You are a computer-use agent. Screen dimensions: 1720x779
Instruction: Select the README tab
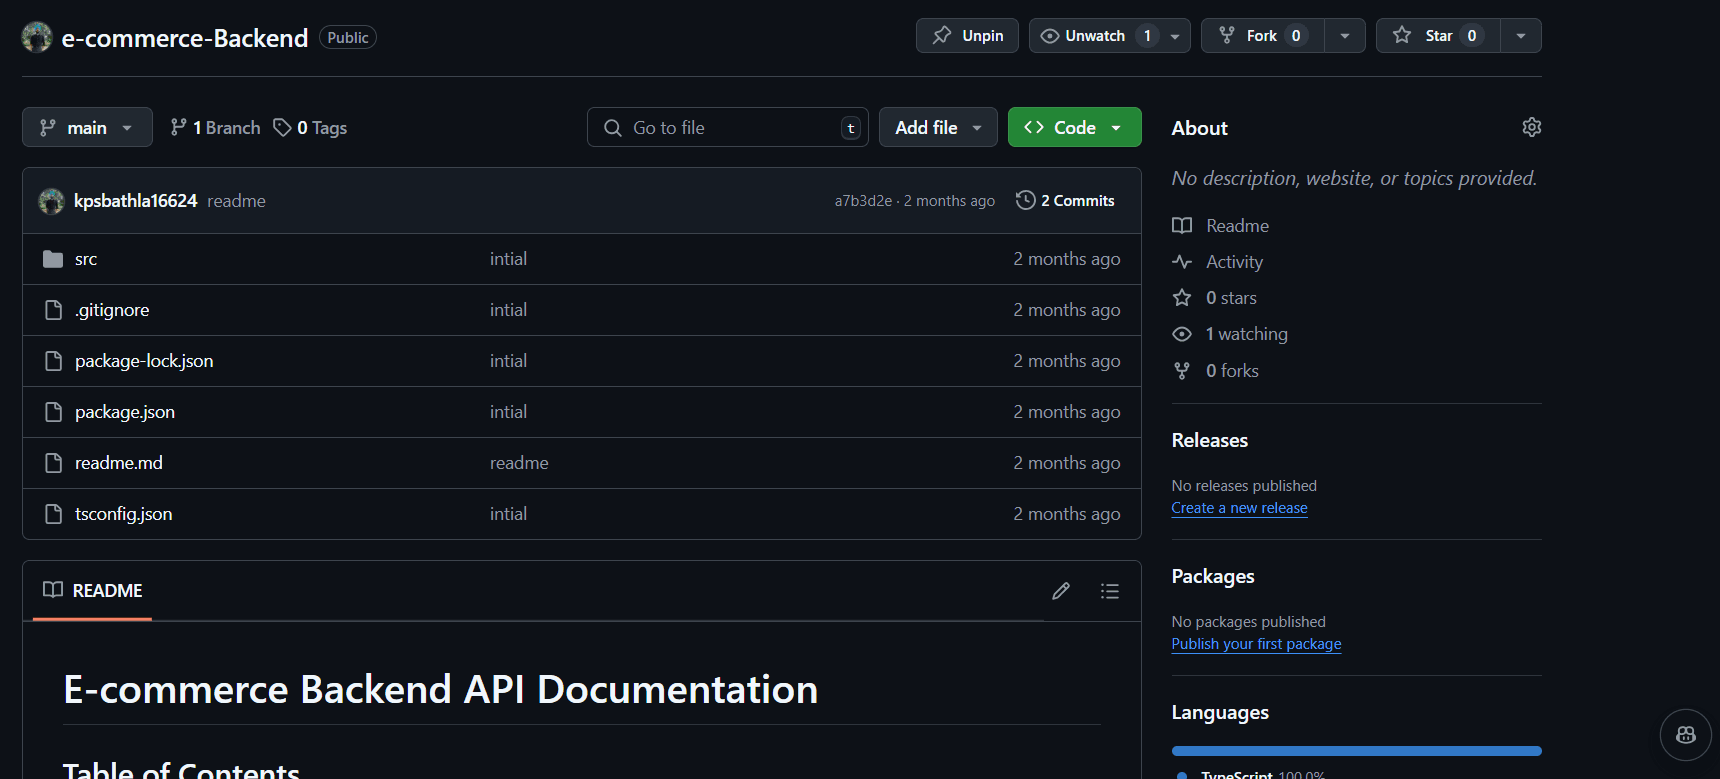92,591
